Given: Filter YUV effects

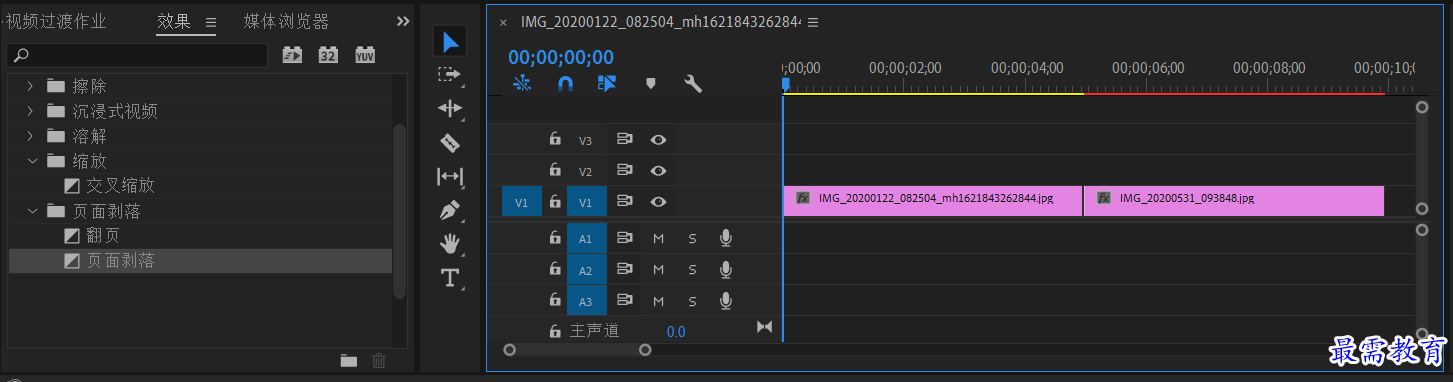Looking at the screenshot, I should 365,55.
